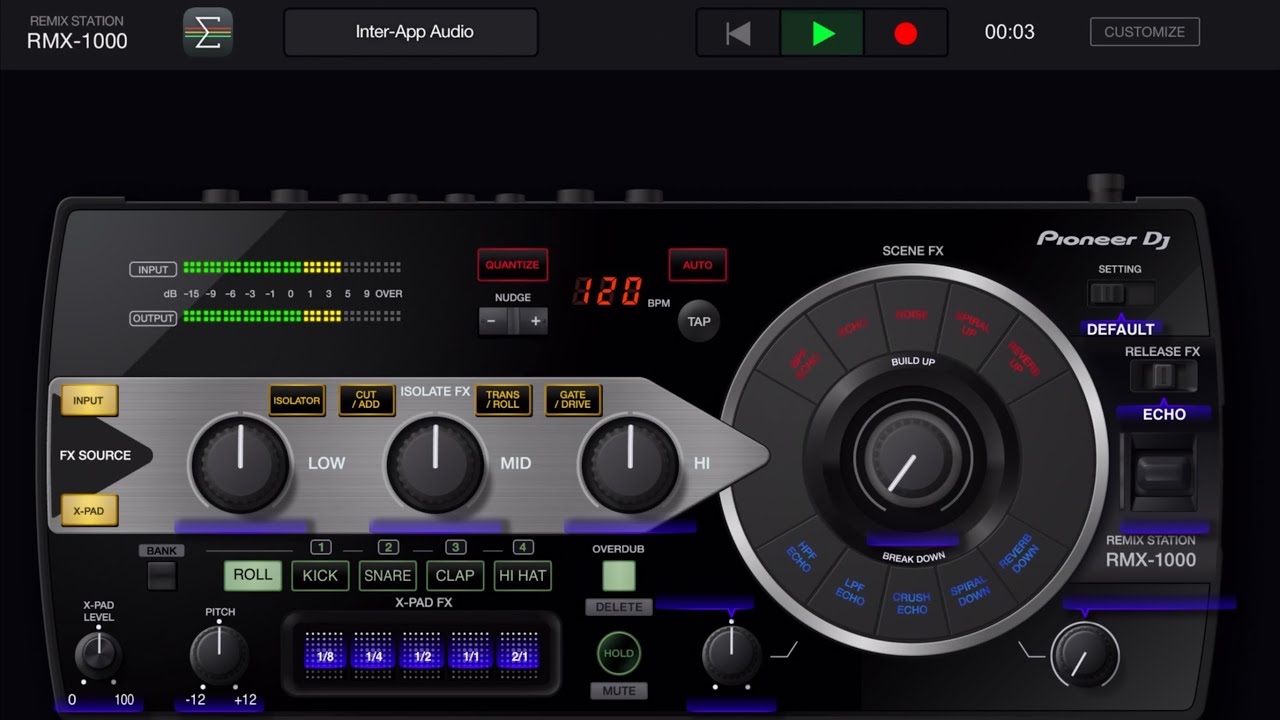
Task: Click the HI isolate knob
Action: tap(629, 462)
